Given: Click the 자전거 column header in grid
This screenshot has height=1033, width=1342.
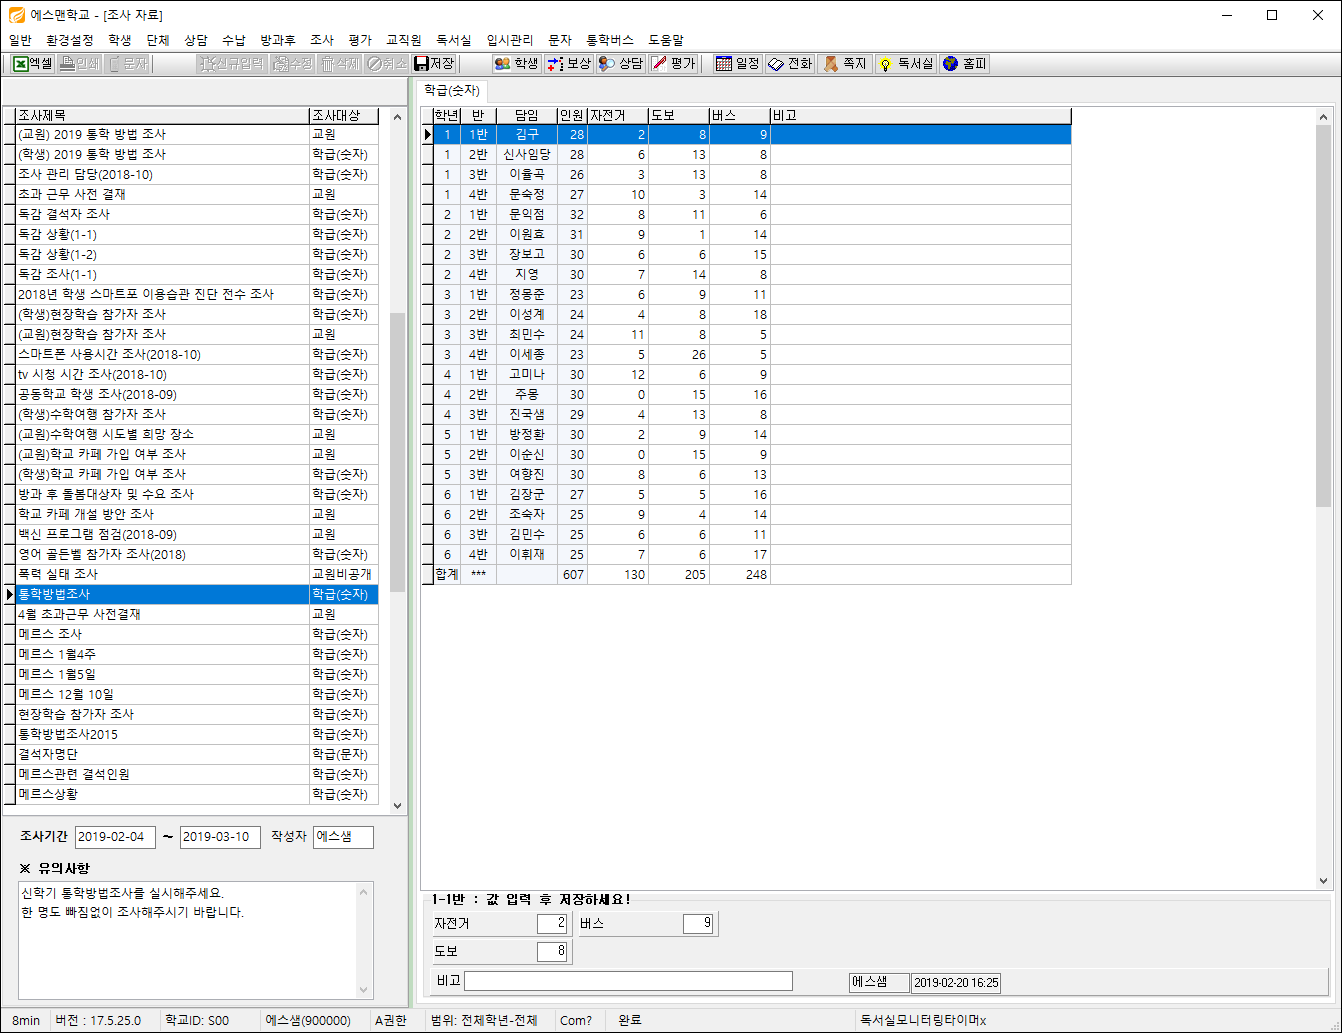Looking at the screenshot, I should point(618,116).
